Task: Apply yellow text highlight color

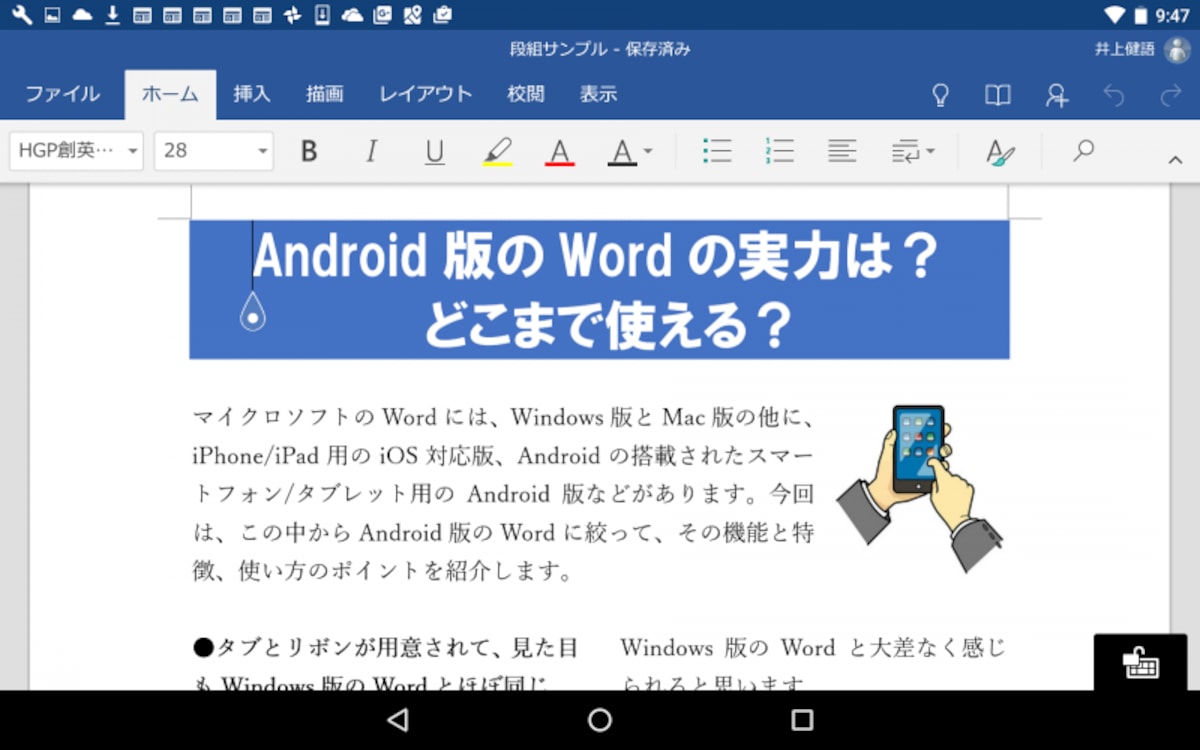Action: click(497, 151)
